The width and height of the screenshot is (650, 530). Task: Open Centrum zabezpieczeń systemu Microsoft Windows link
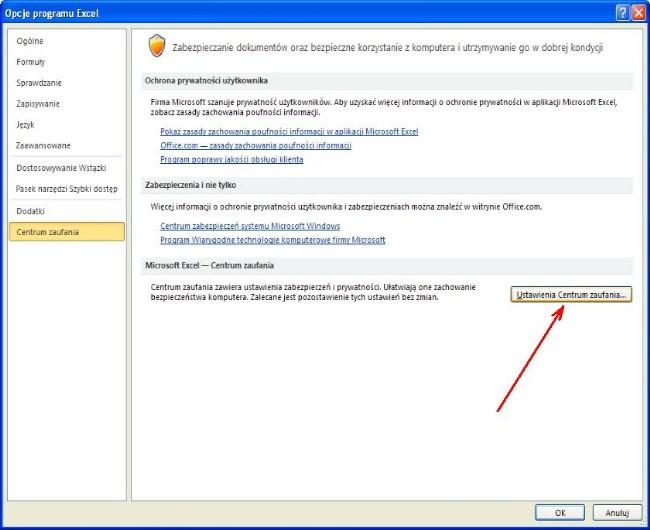coord(250,226)
